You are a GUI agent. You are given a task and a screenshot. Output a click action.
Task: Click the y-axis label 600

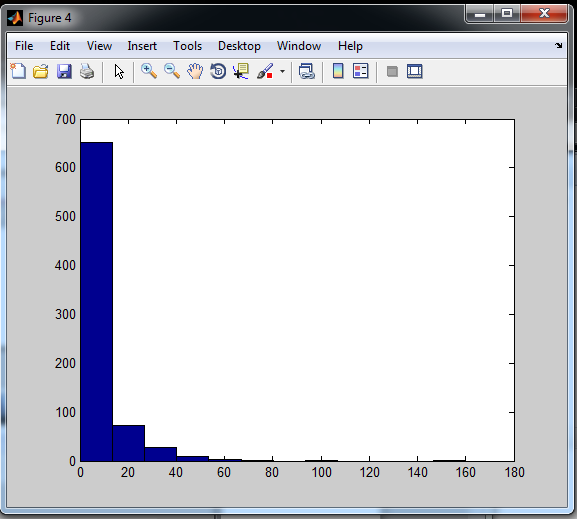click(65, 167)
